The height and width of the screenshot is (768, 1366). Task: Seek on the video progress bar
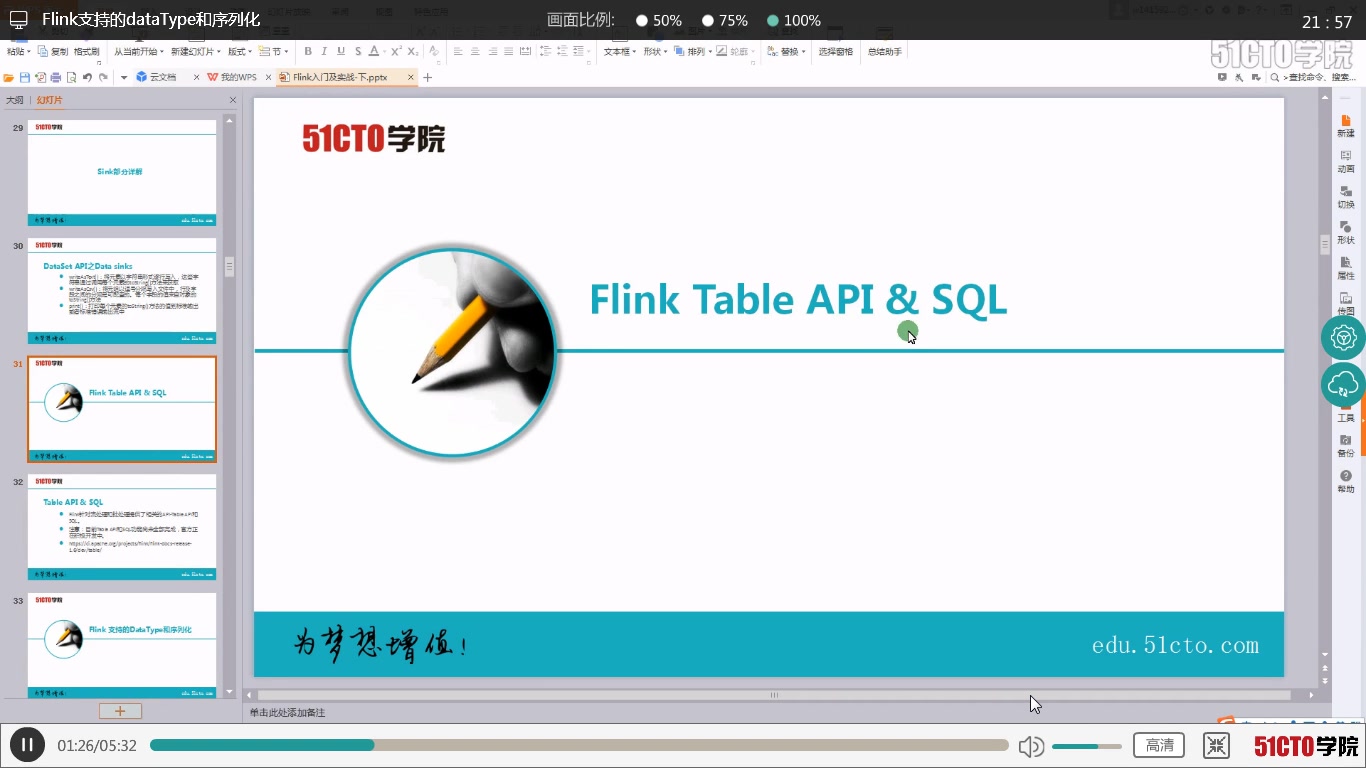(x=579, y=745)
